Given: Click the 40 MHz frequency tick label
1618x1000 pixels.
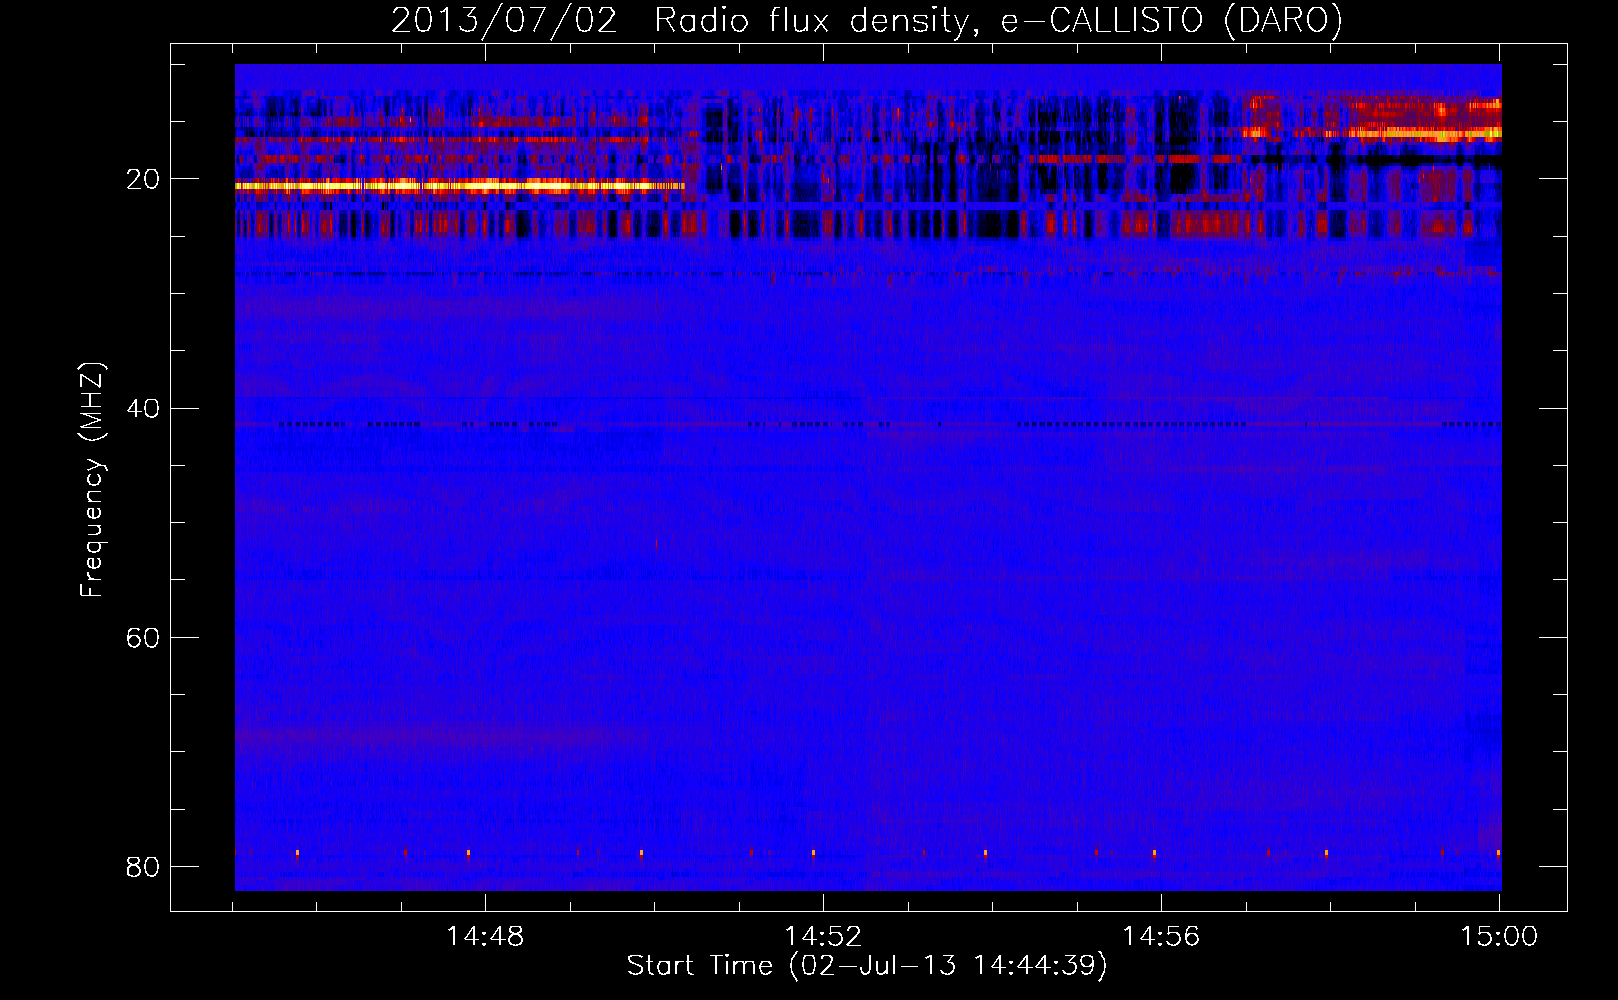Looking at the screenshot, I should click(x=143, y=409).
